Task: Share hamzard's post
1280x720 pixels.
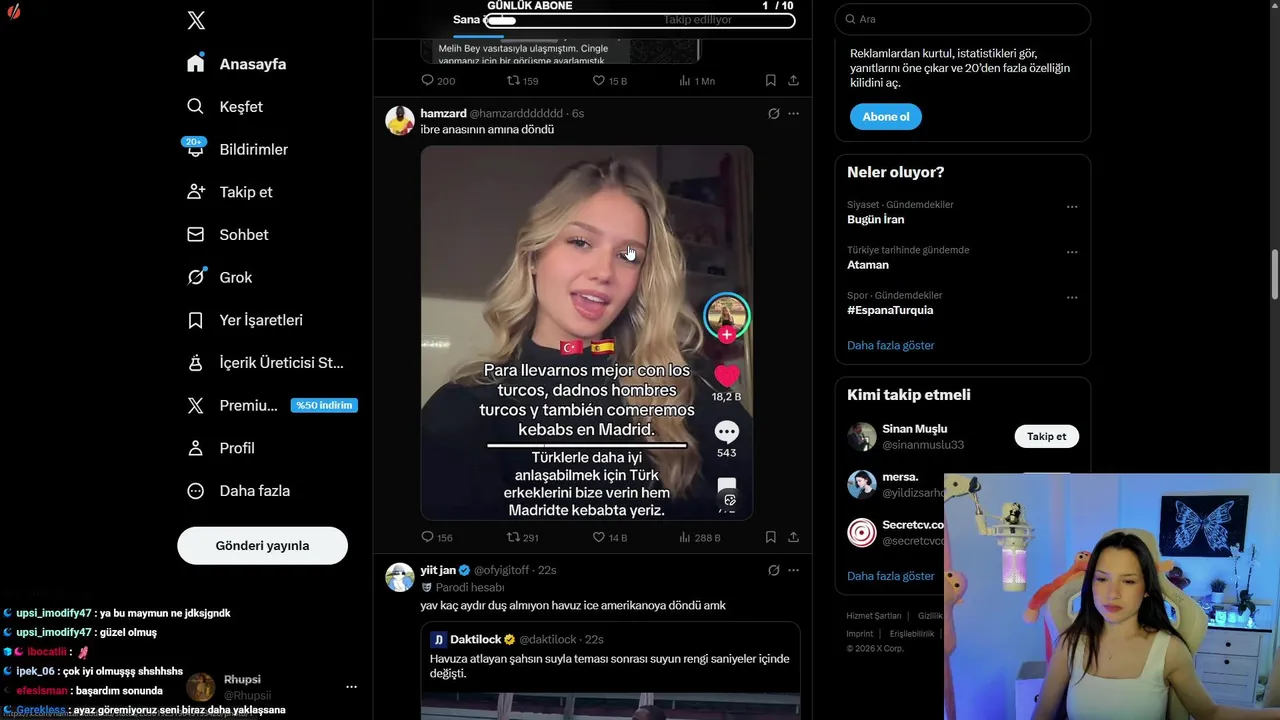Action: (x=793, y=537)
